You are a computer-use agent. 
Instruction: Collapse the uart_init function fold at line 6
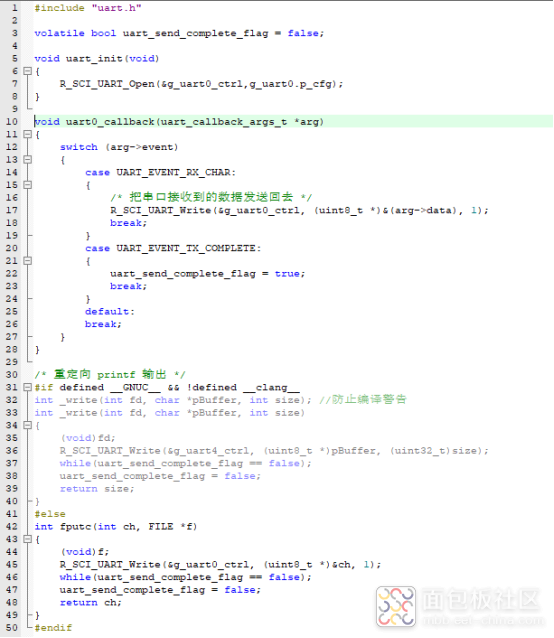point(28,71)
